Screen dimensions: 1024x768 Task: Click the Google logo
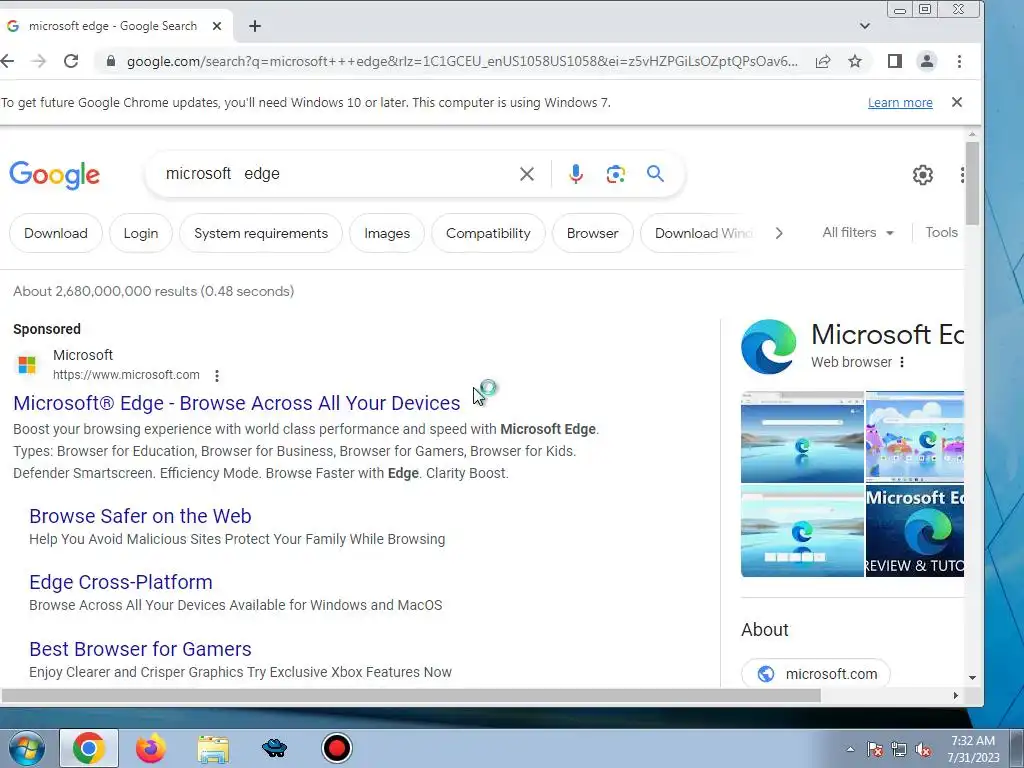click(55, 174)
